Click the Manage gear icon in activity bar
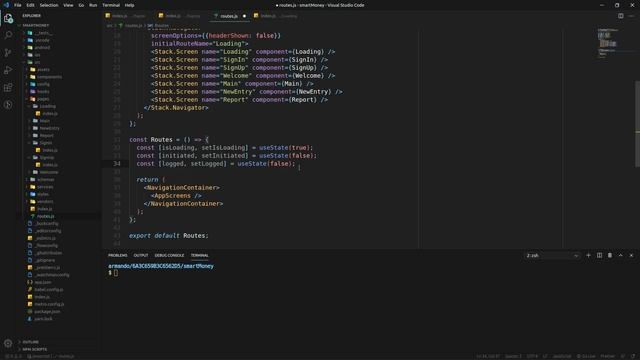640x360 pixels. 8,343
